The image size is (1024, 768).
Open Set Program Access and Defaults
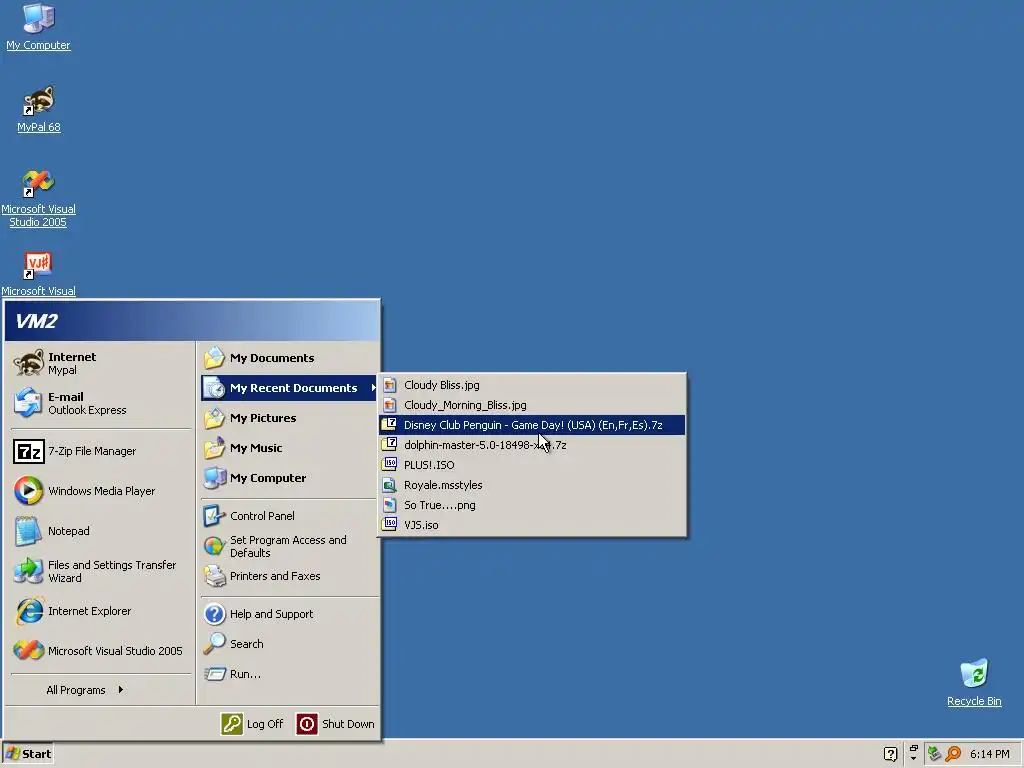tap(289, 546)
